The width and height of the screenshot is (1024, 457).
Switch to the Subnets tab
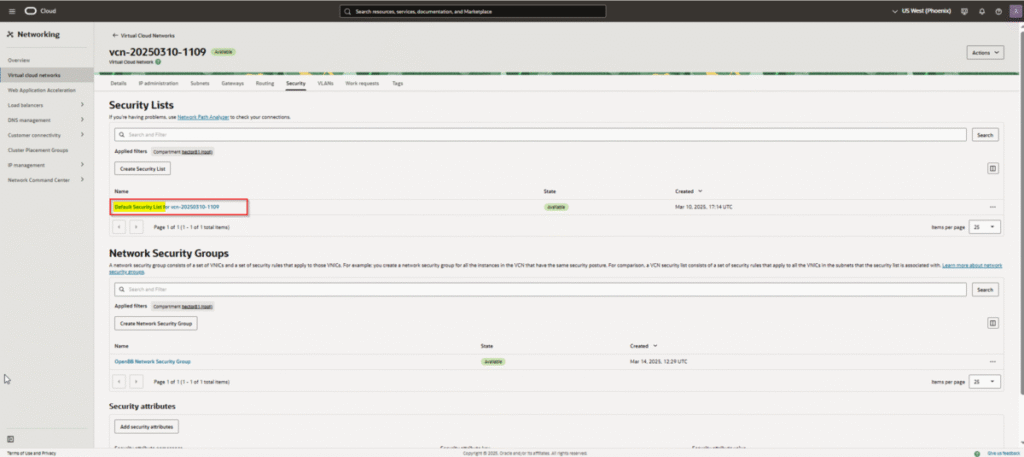(x=199, y=84)
